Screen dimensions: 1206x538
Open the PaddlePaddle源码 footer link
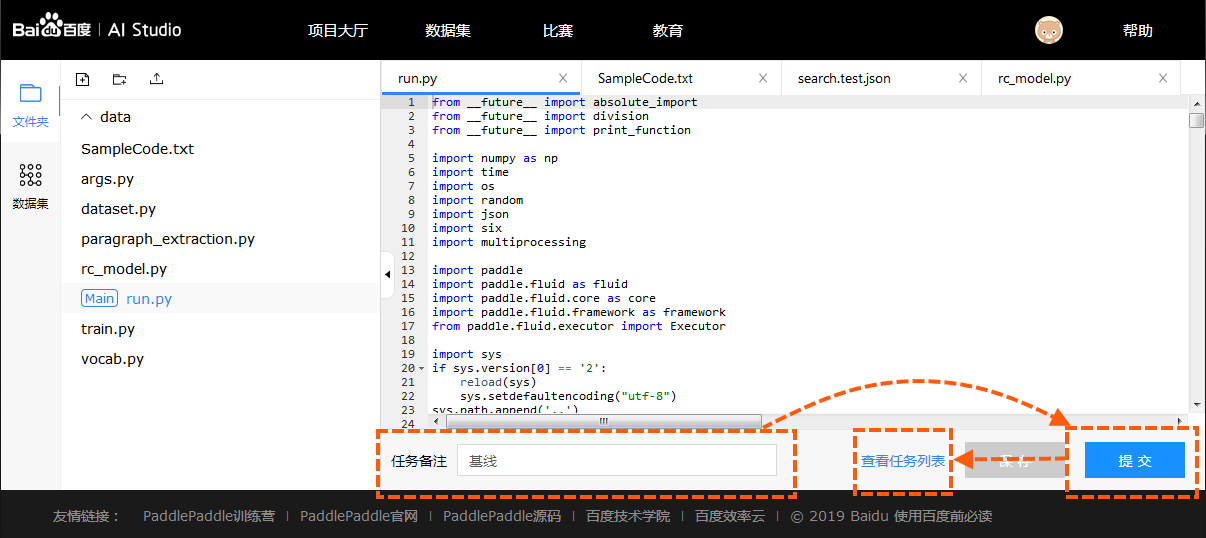[502, 516]
